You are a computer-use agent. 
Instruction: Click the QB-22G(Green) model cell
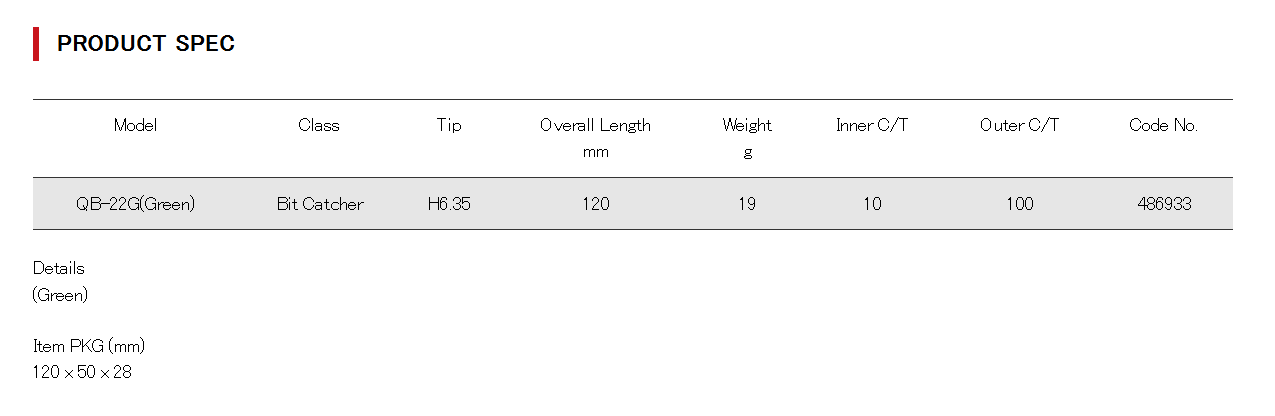click(x=135, y=204)
